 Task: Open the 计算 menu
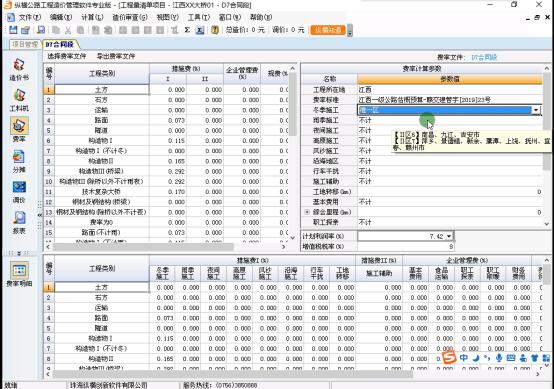click(93, 17)
